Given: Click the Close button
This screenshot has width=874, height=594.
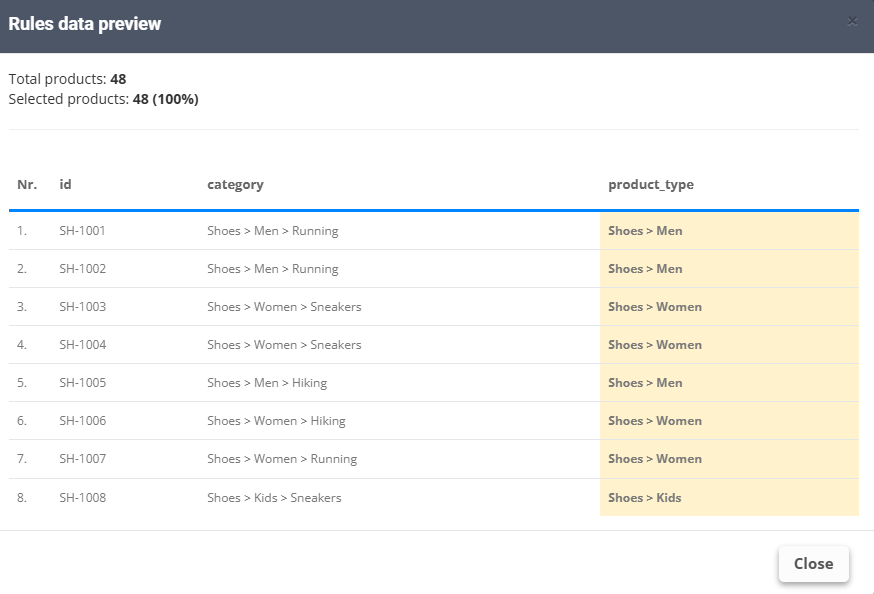Looking at the screenshot, I should click(813, 563).
